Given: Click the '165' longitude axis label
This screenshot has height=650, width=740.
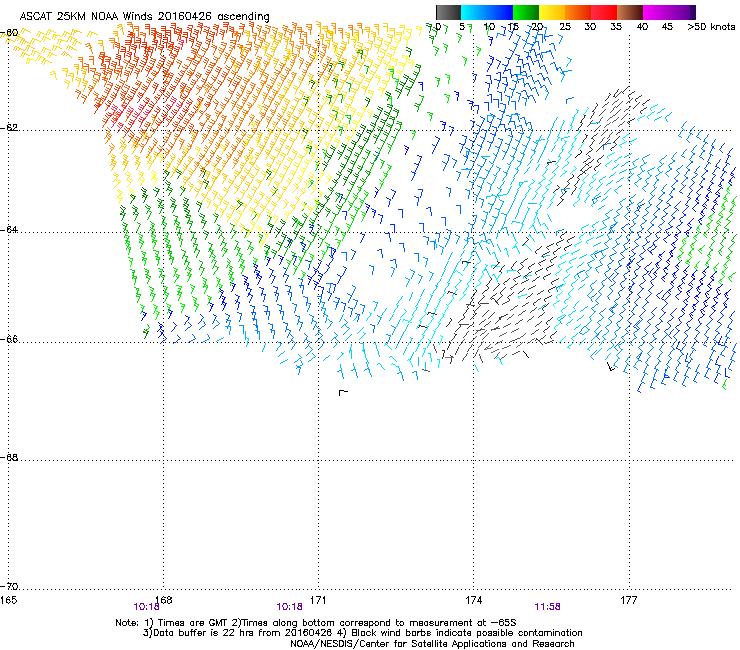Looking at the screenshot, I should pos(9,600).
